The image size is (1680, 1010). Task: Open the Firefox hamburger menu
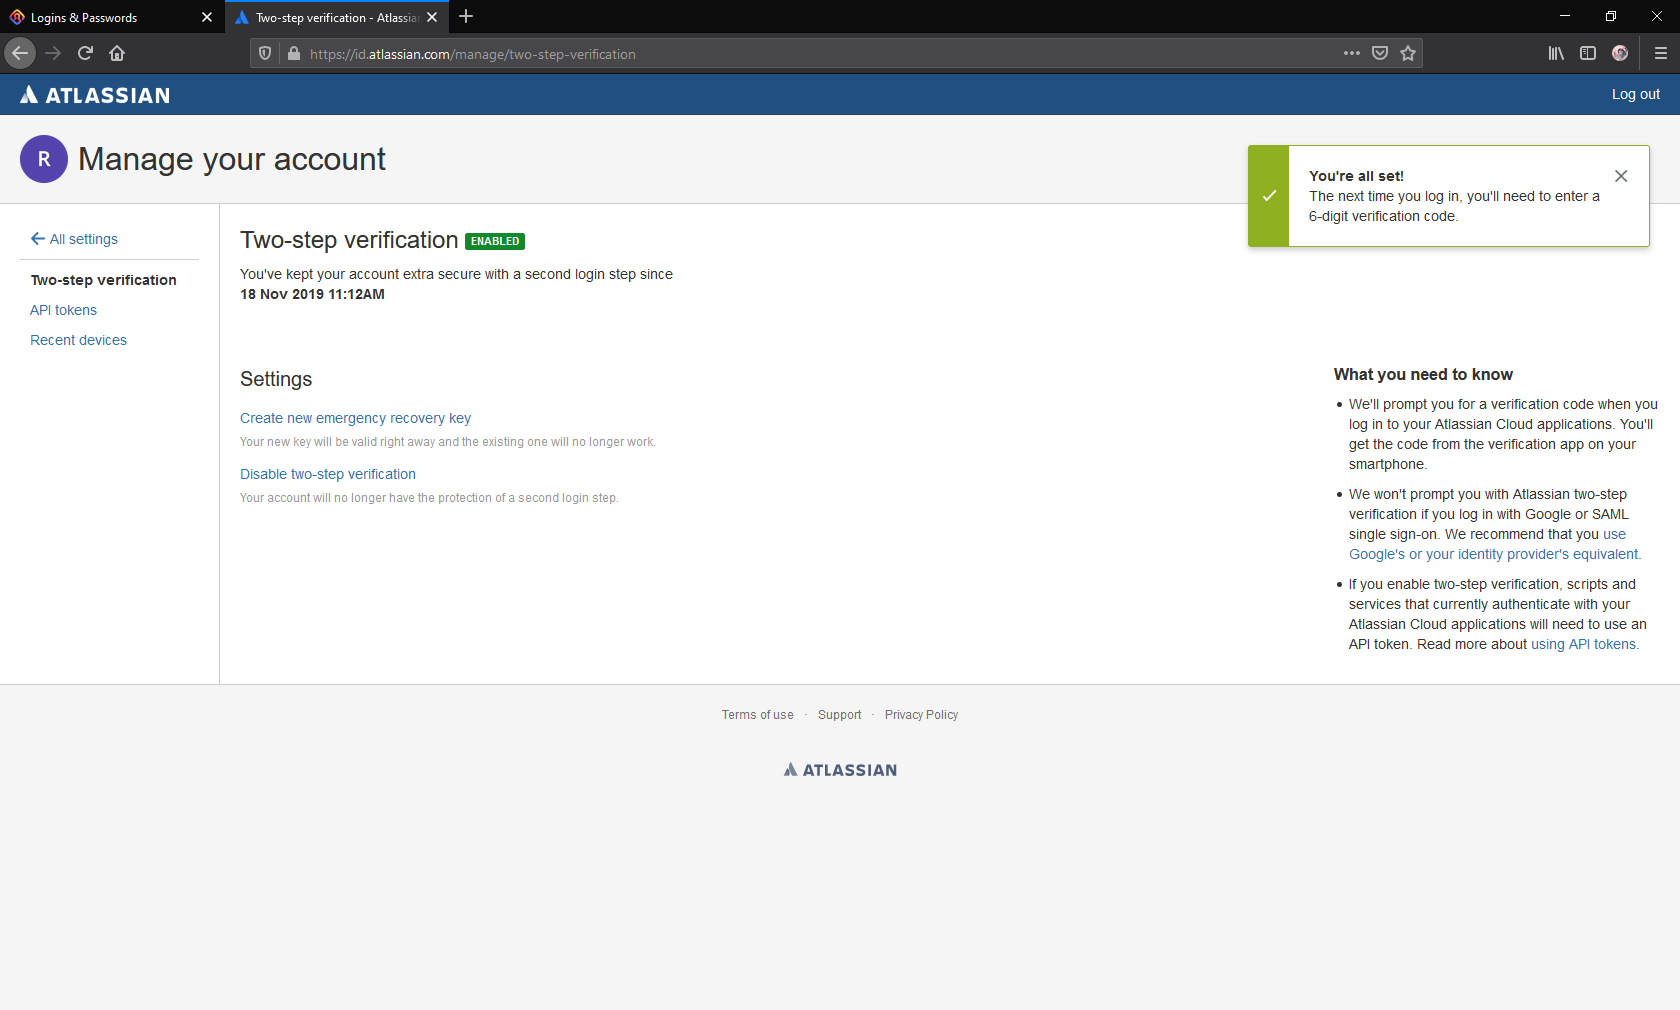pos(1660,53)
